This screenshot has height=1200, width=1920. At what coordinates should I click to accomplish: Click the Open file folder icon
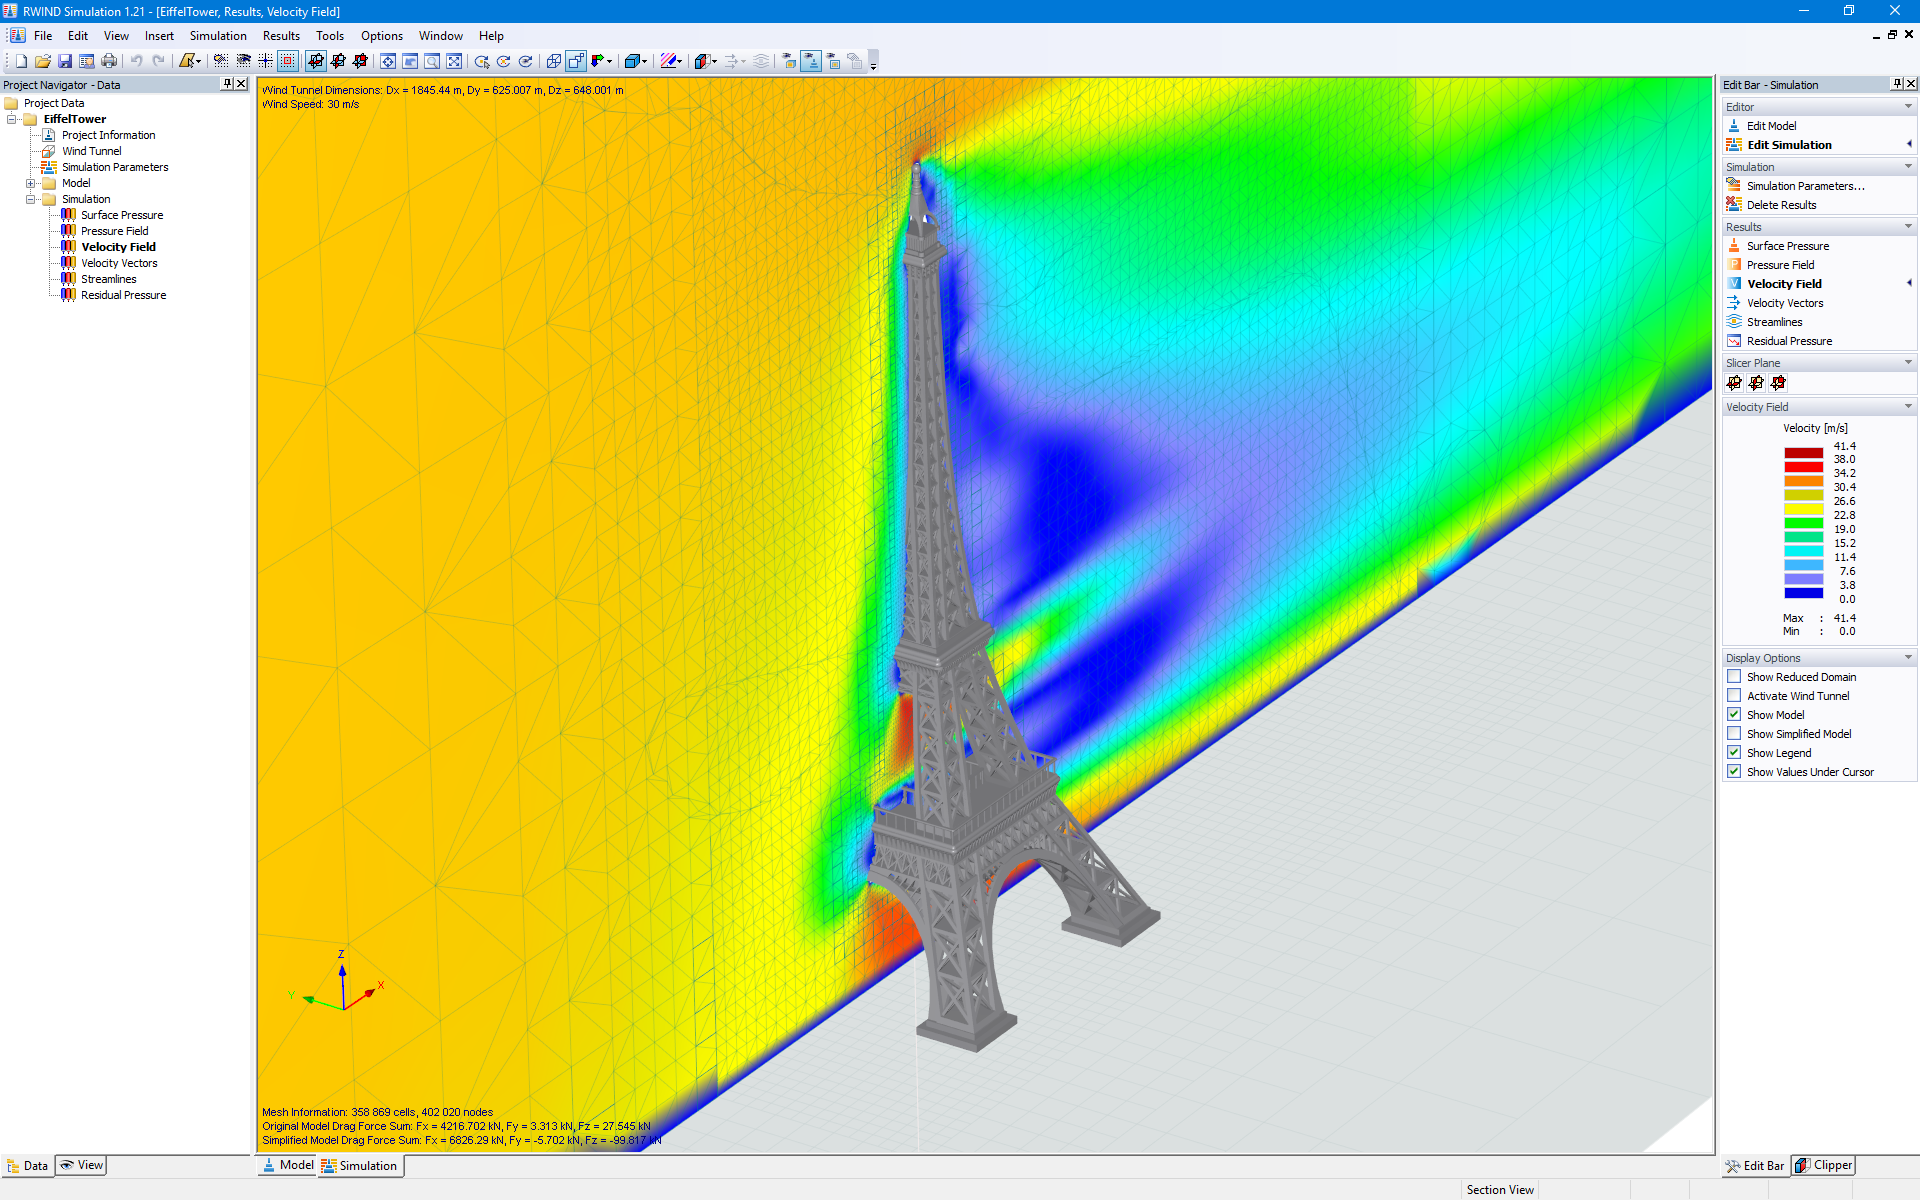click(43, 61)
